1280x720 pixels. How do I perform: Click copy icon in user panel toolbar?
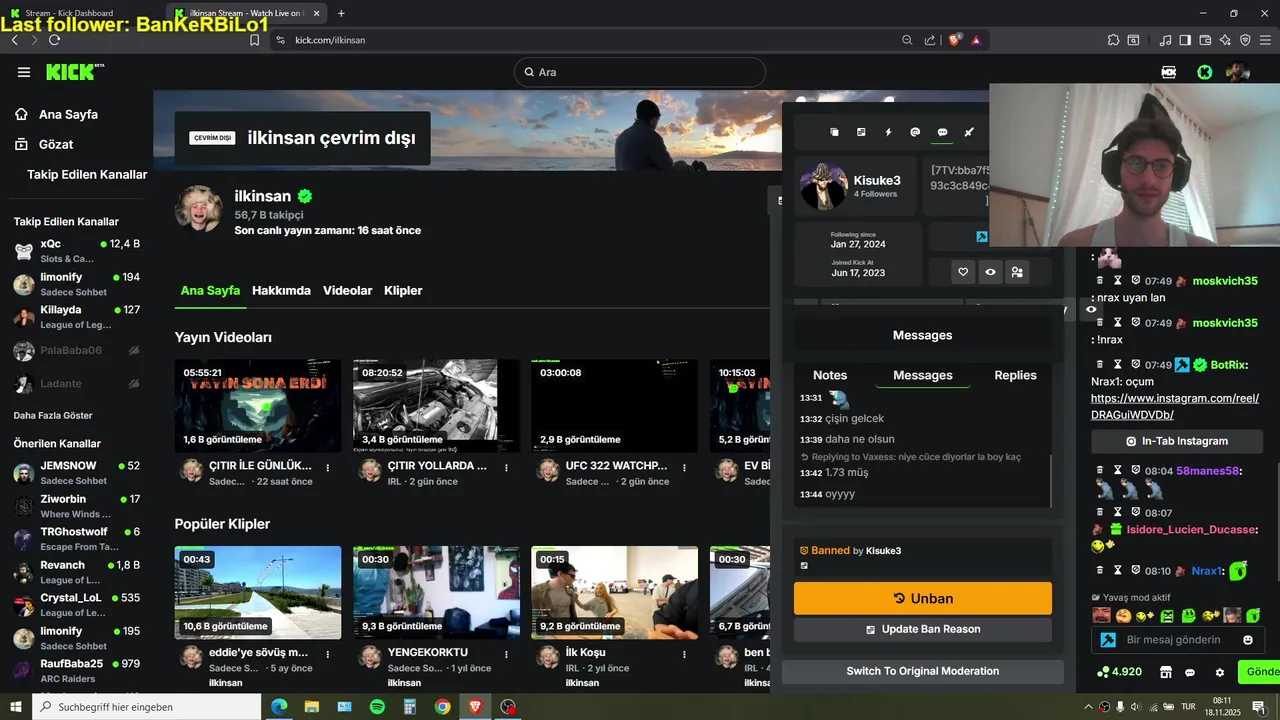(835, 132)
